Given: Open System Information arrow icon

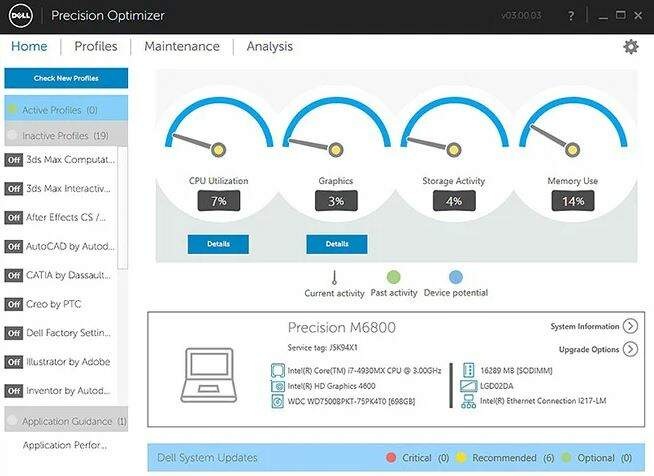Looking at the screenshot, I should (630, 326).
